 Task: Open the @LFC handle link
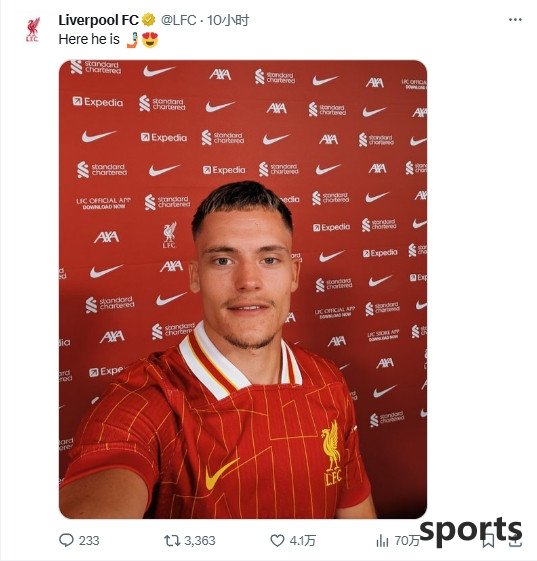[178, 20]
